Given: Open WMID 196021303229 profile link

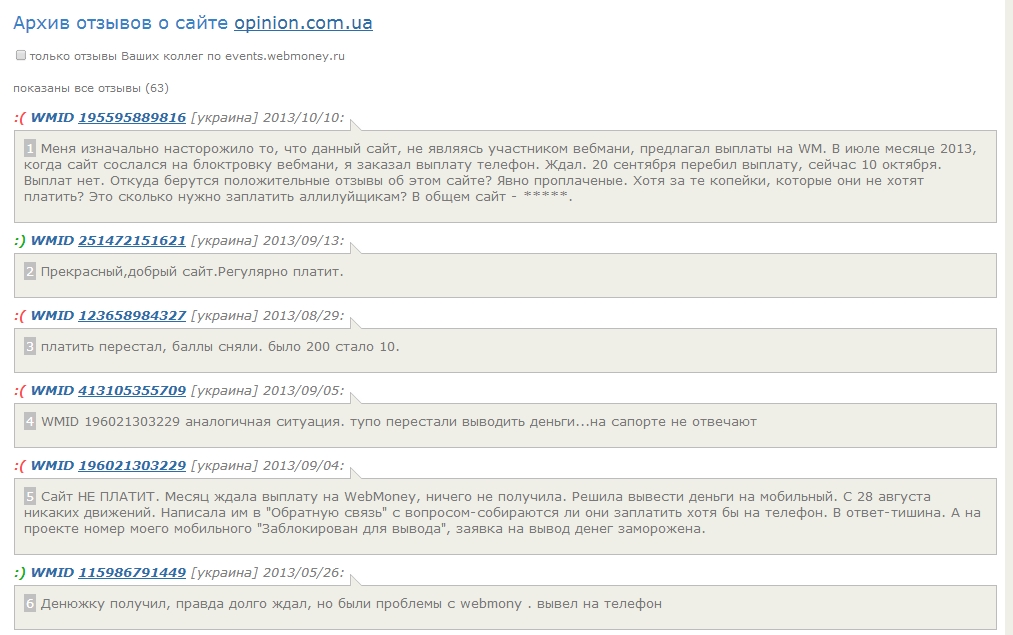Looking at the screenshot, I should click(x=132, y=466).
